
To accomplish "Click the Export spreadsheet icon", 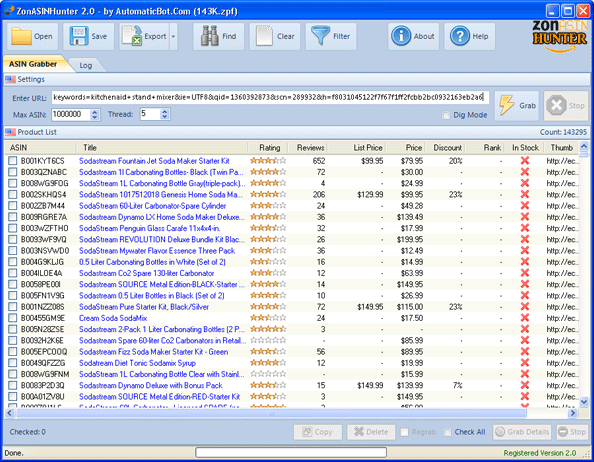I will (132, 36).
